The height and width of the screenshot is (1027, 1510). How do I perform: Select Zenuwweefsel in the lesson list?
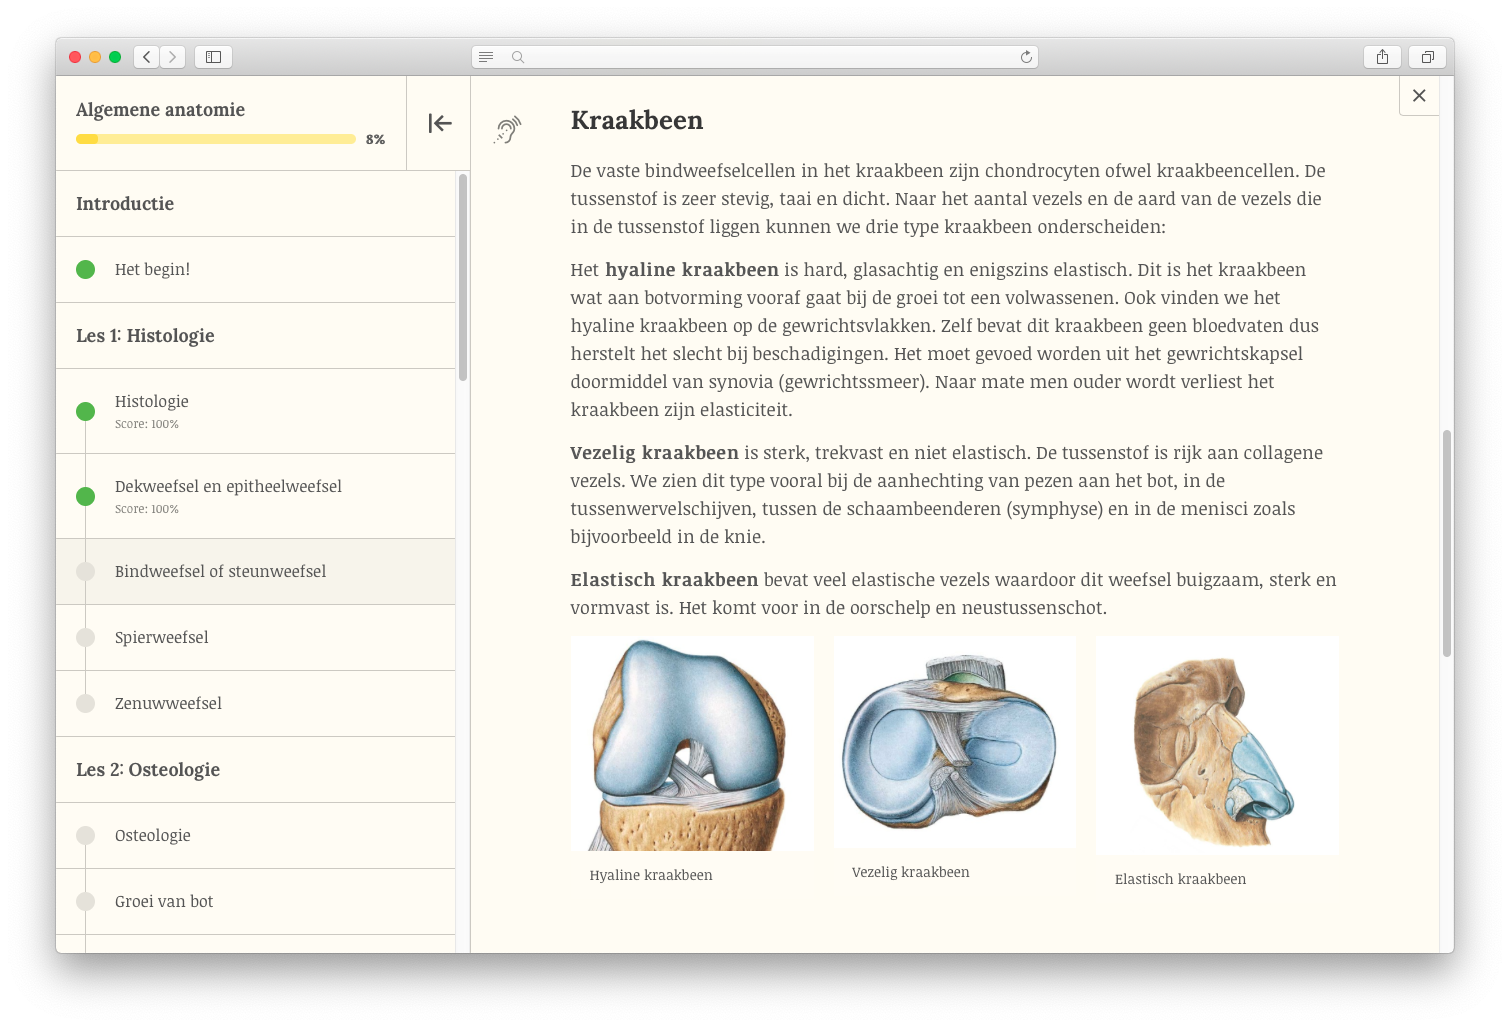coord(168,703)
